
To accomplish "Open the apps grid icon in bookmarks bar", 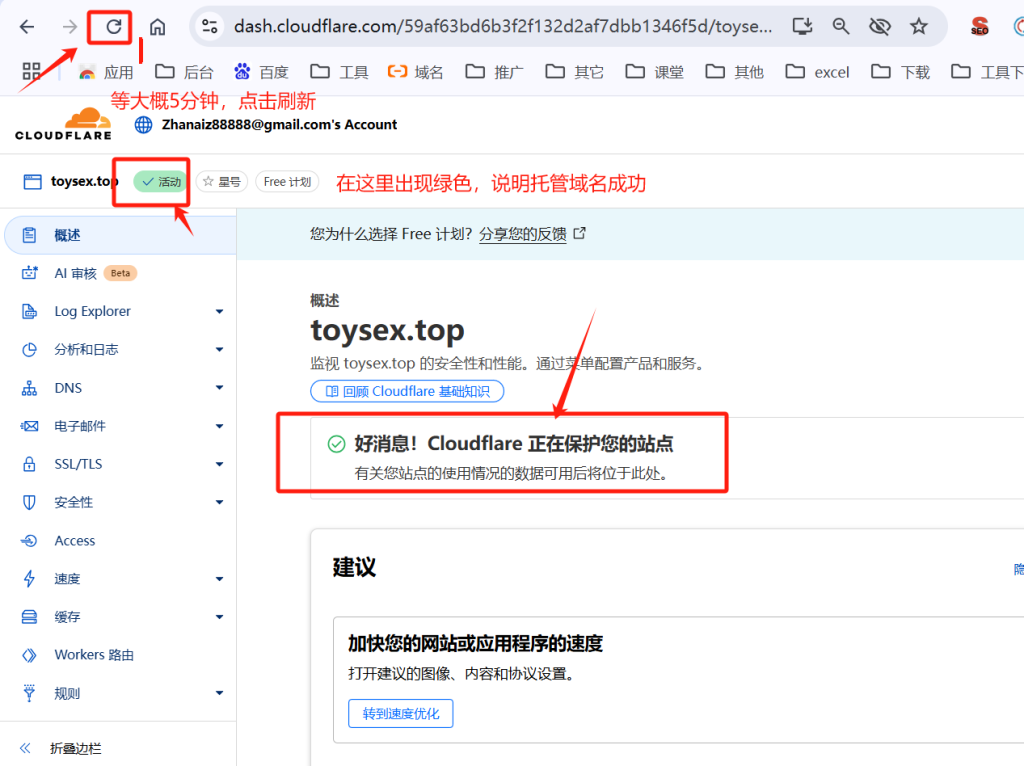I will pos(31,71).
